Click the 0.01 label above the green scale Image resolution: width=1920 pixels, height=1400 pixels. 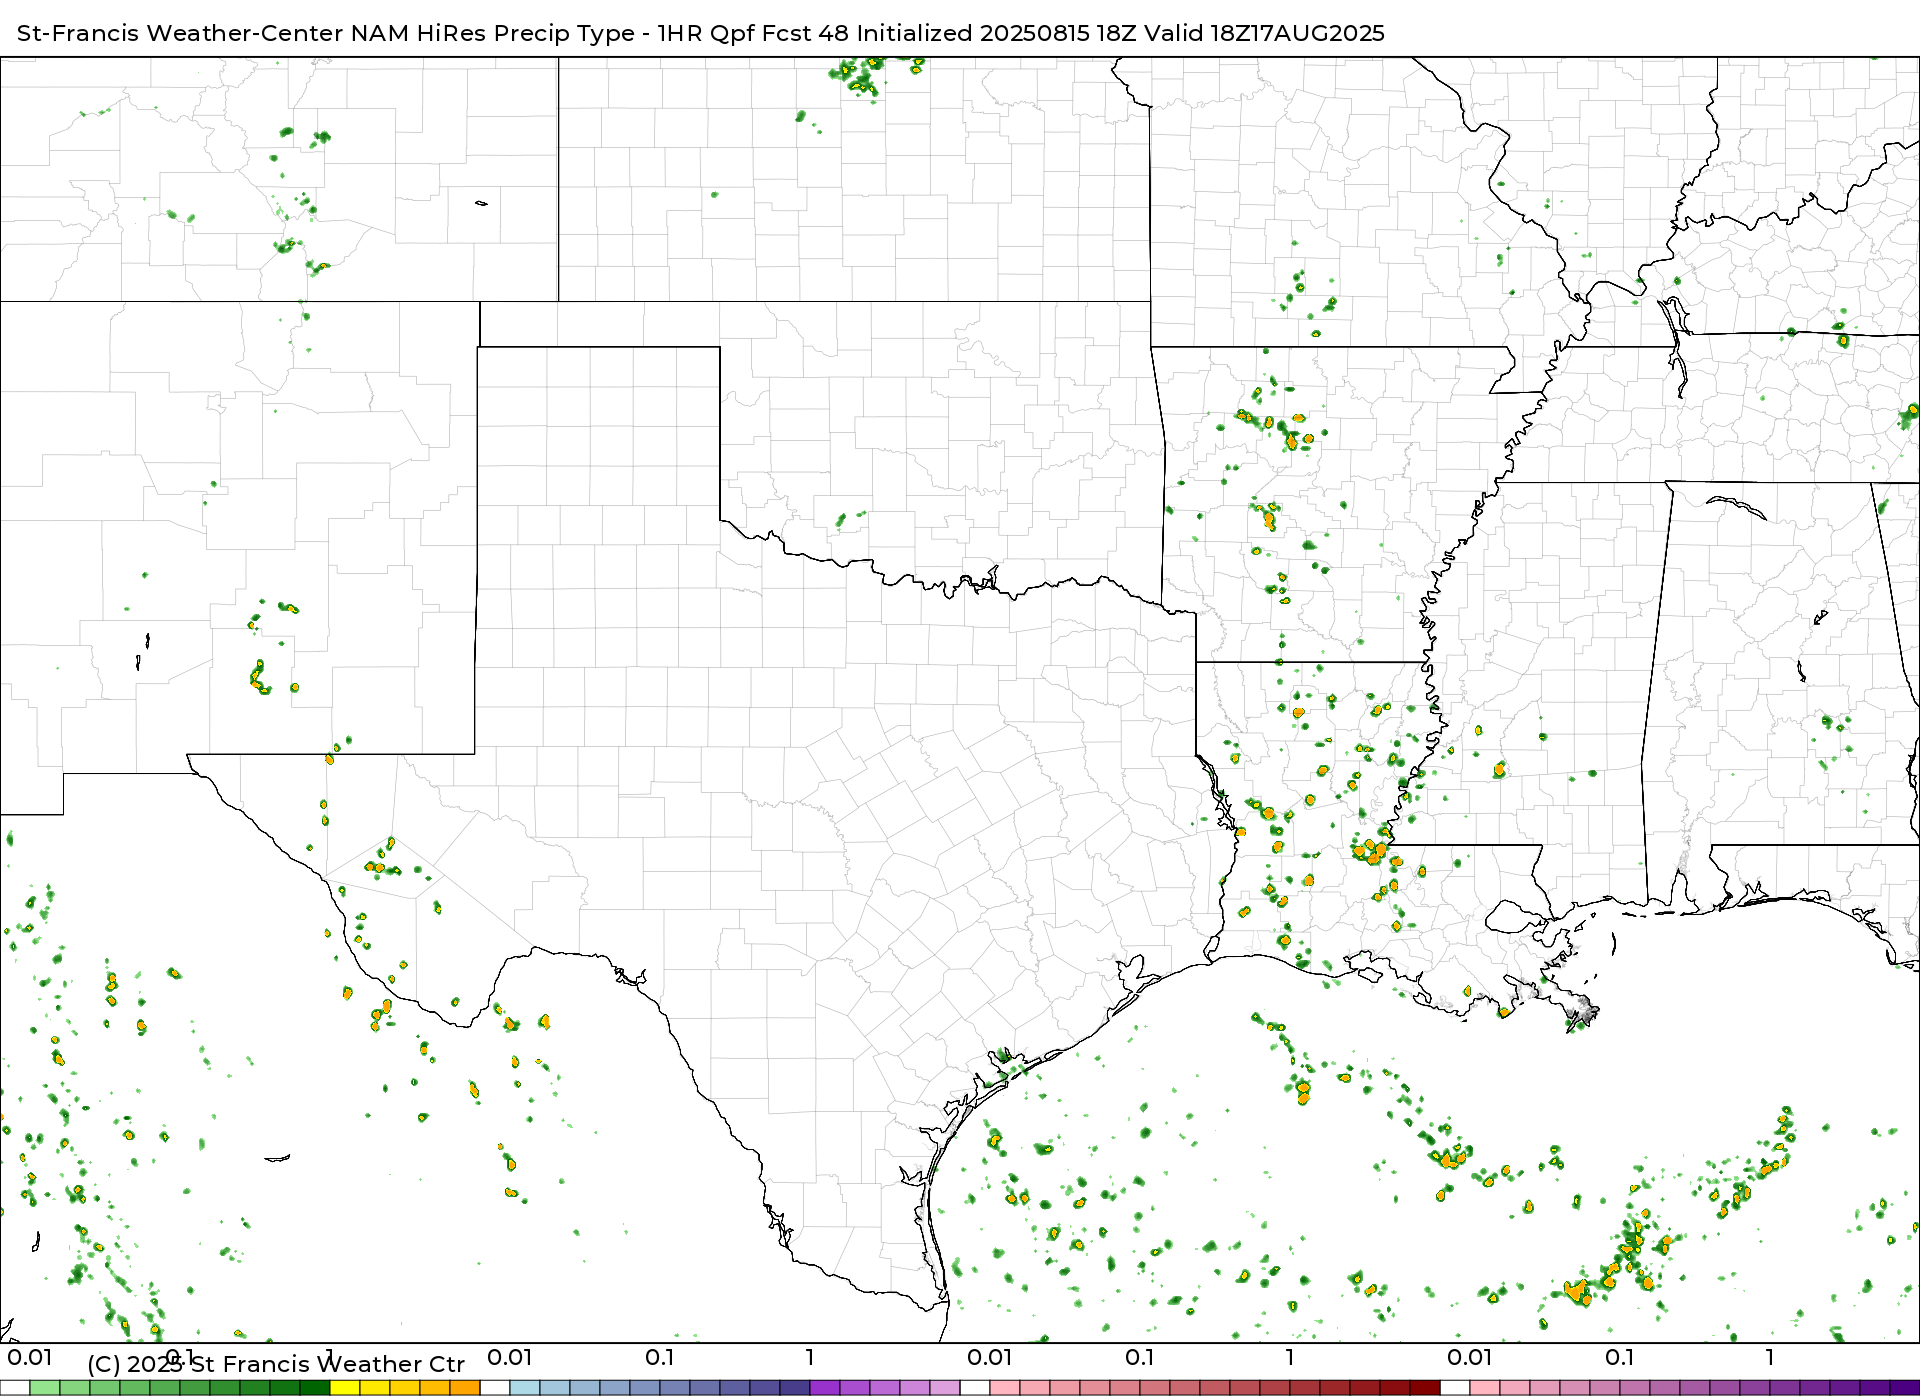tap(30, 1358)
